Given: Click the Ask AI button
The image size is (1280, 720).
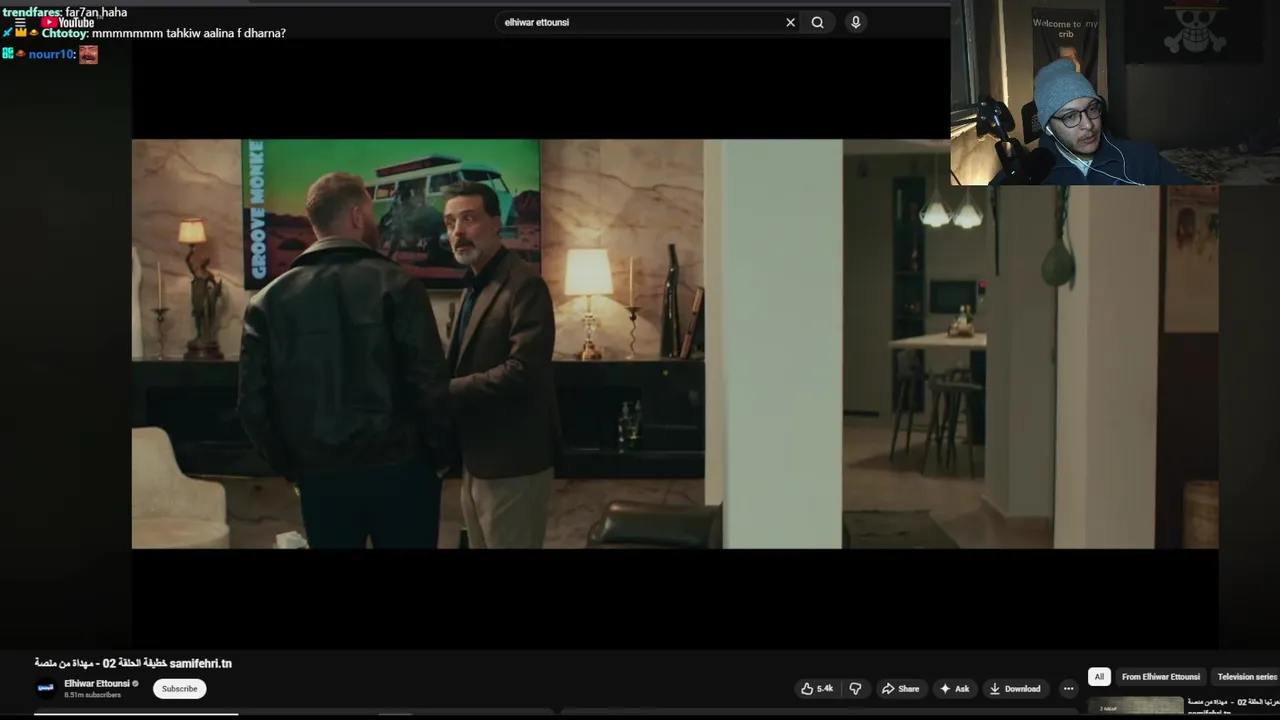Looking at the screenshot, I should tap(954, 689).
